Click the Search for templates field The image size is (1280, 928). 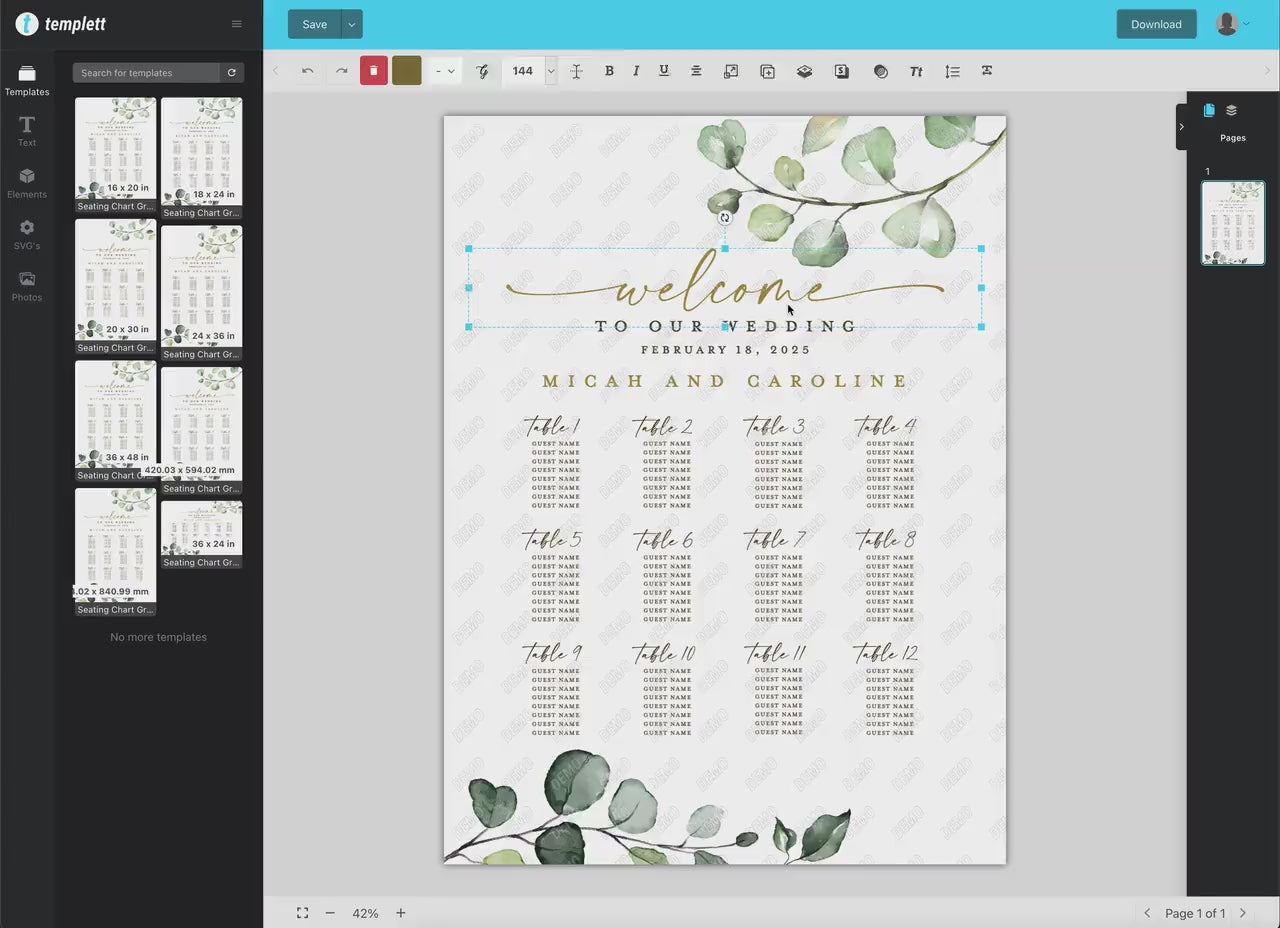point(146,73)
